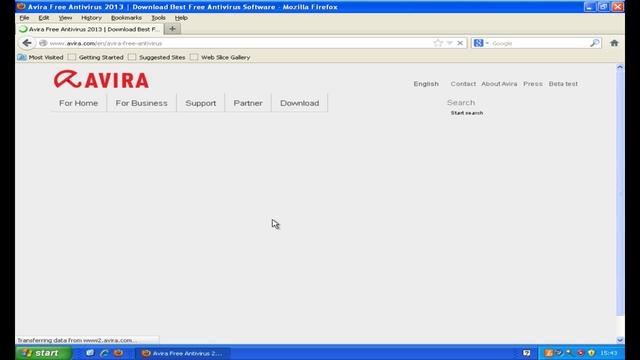Click the Start search button

[x=467, y=113]
